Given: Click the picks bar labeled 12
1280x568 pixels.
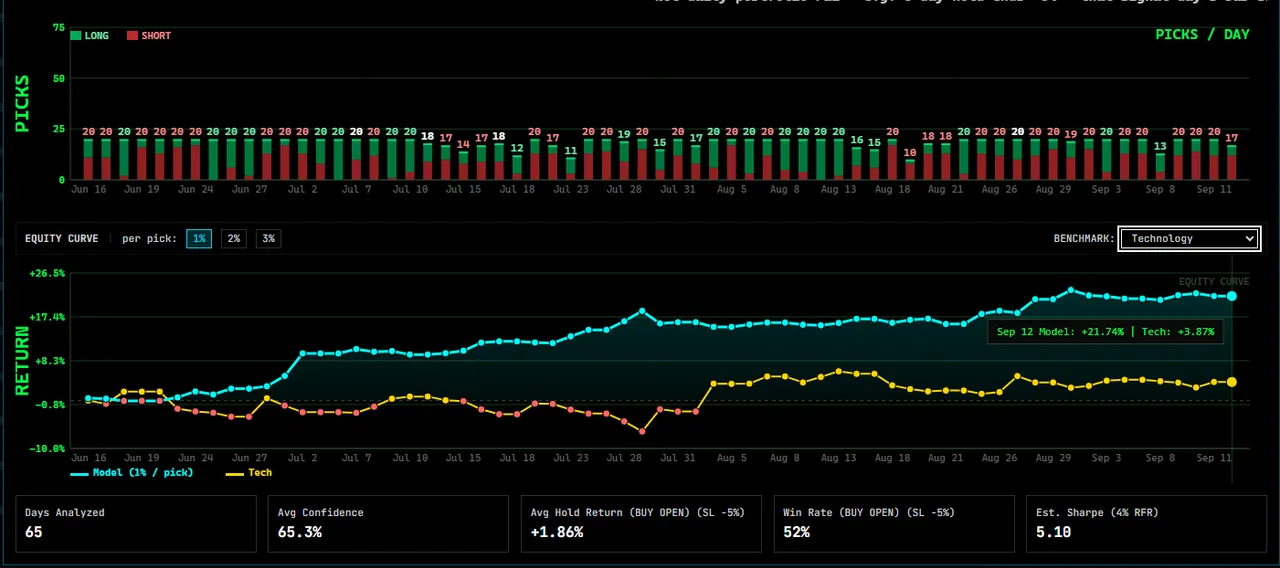Looking at the screenshot, I should [517, 167].
